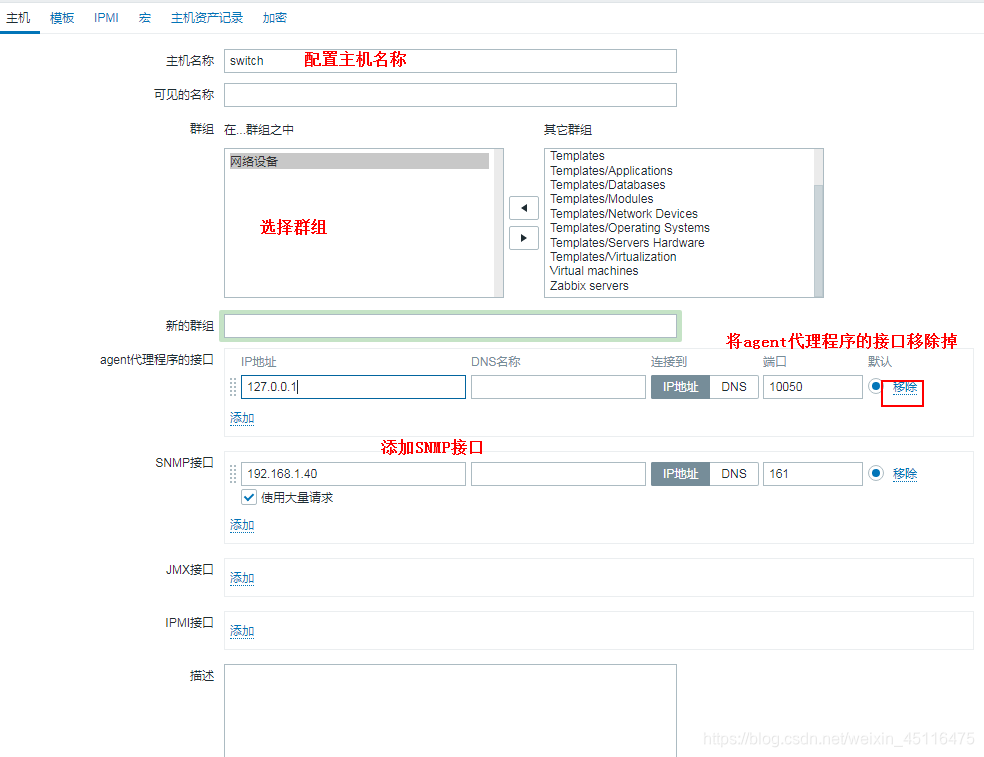Click the SNMP interface DNS name field

coord(558,474)
